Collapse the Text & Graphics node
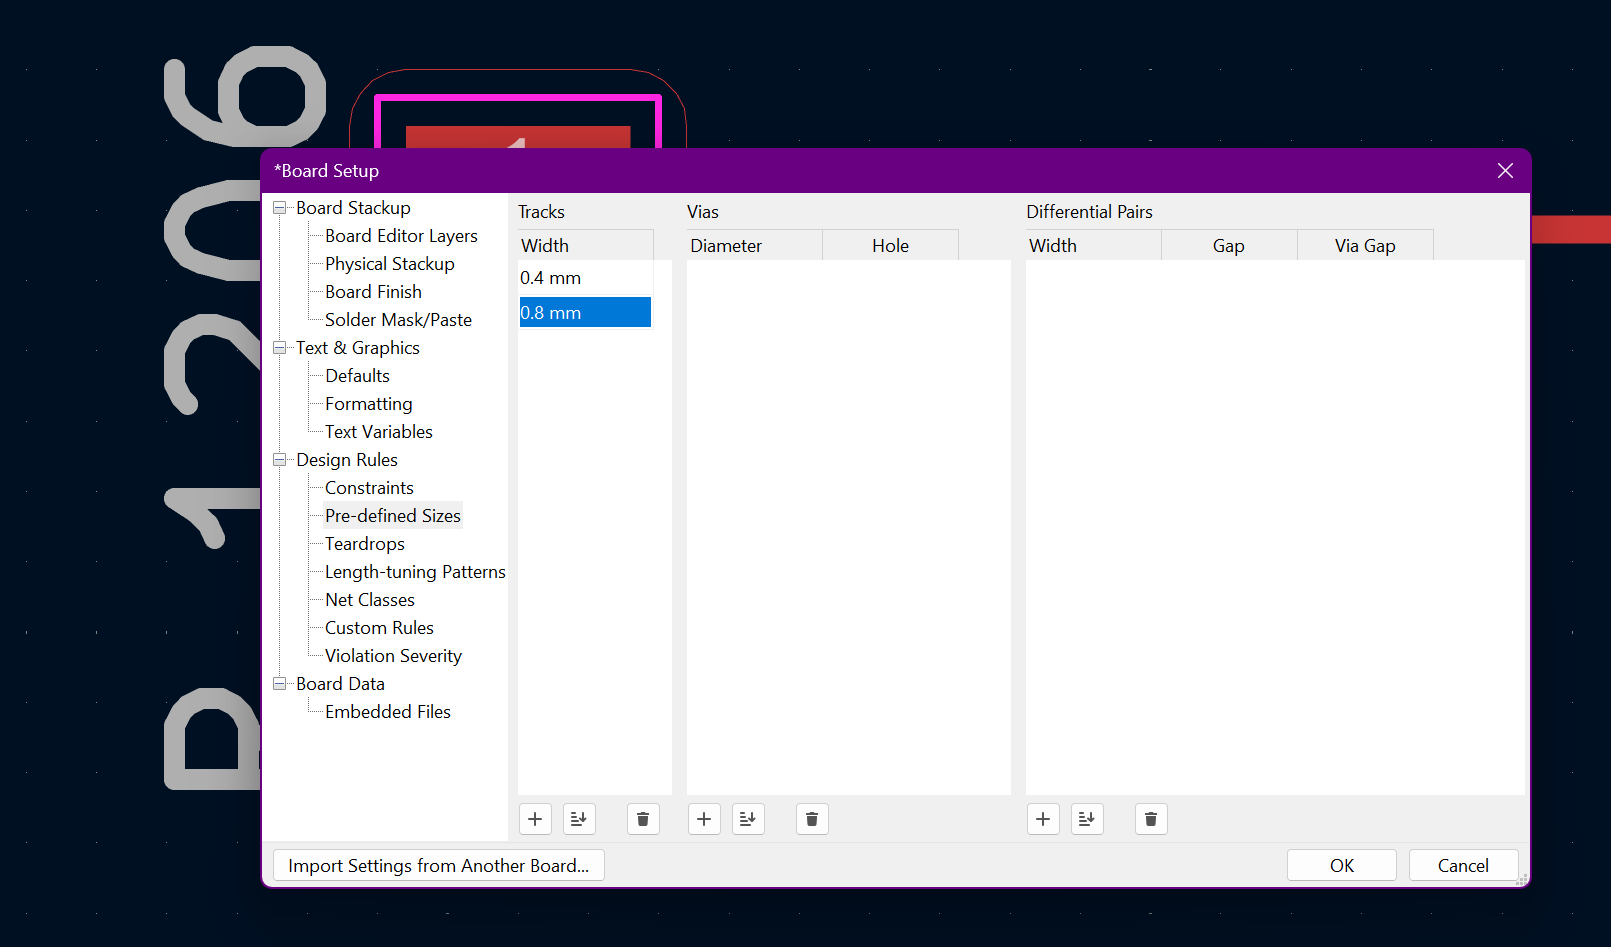 280,348
